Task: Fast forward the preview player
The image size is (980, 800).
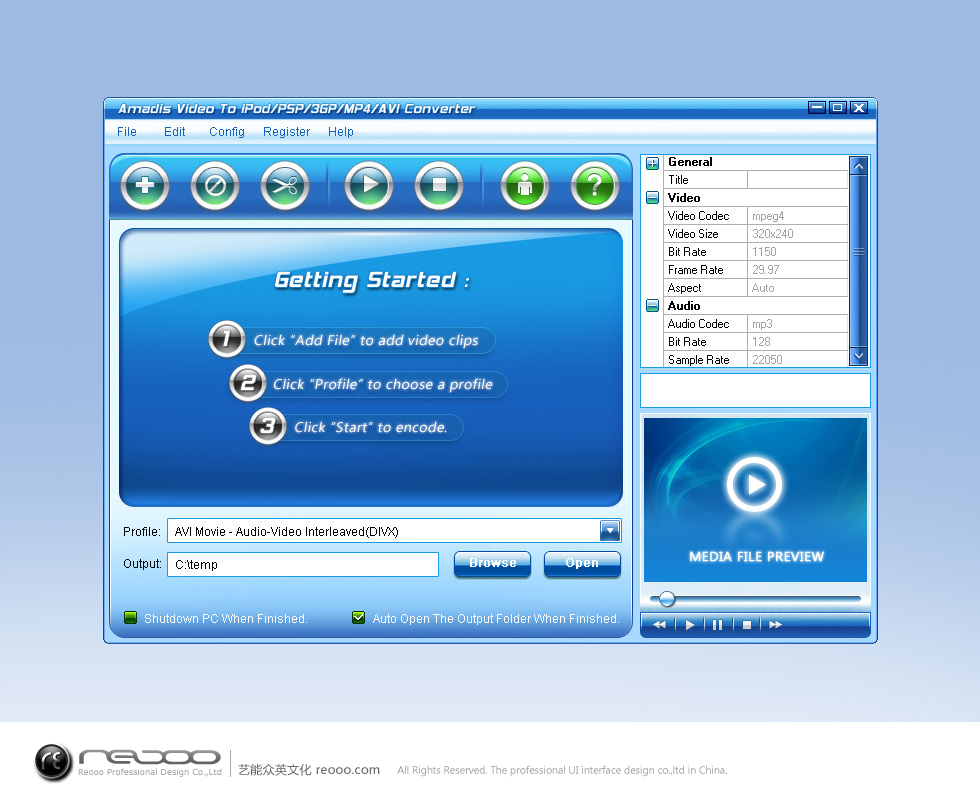Action: pyautogui.click(x=776, y=624)
